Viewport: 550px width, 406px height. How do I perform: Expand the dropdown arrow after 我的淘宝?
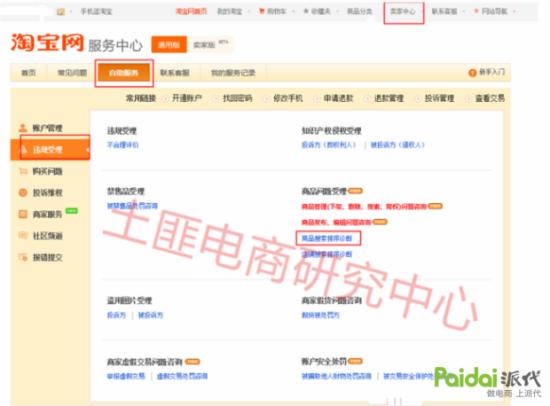tap(248, 12)
